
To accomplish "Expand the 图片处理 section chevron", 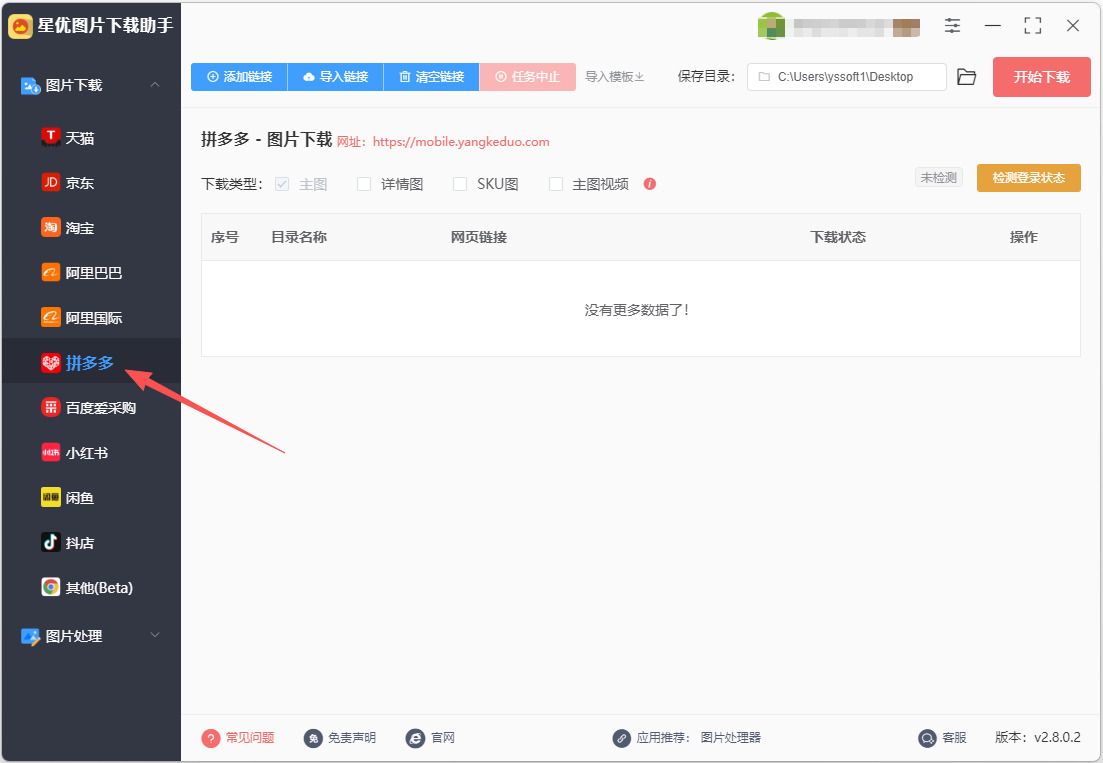I will (x=155, y=635).
